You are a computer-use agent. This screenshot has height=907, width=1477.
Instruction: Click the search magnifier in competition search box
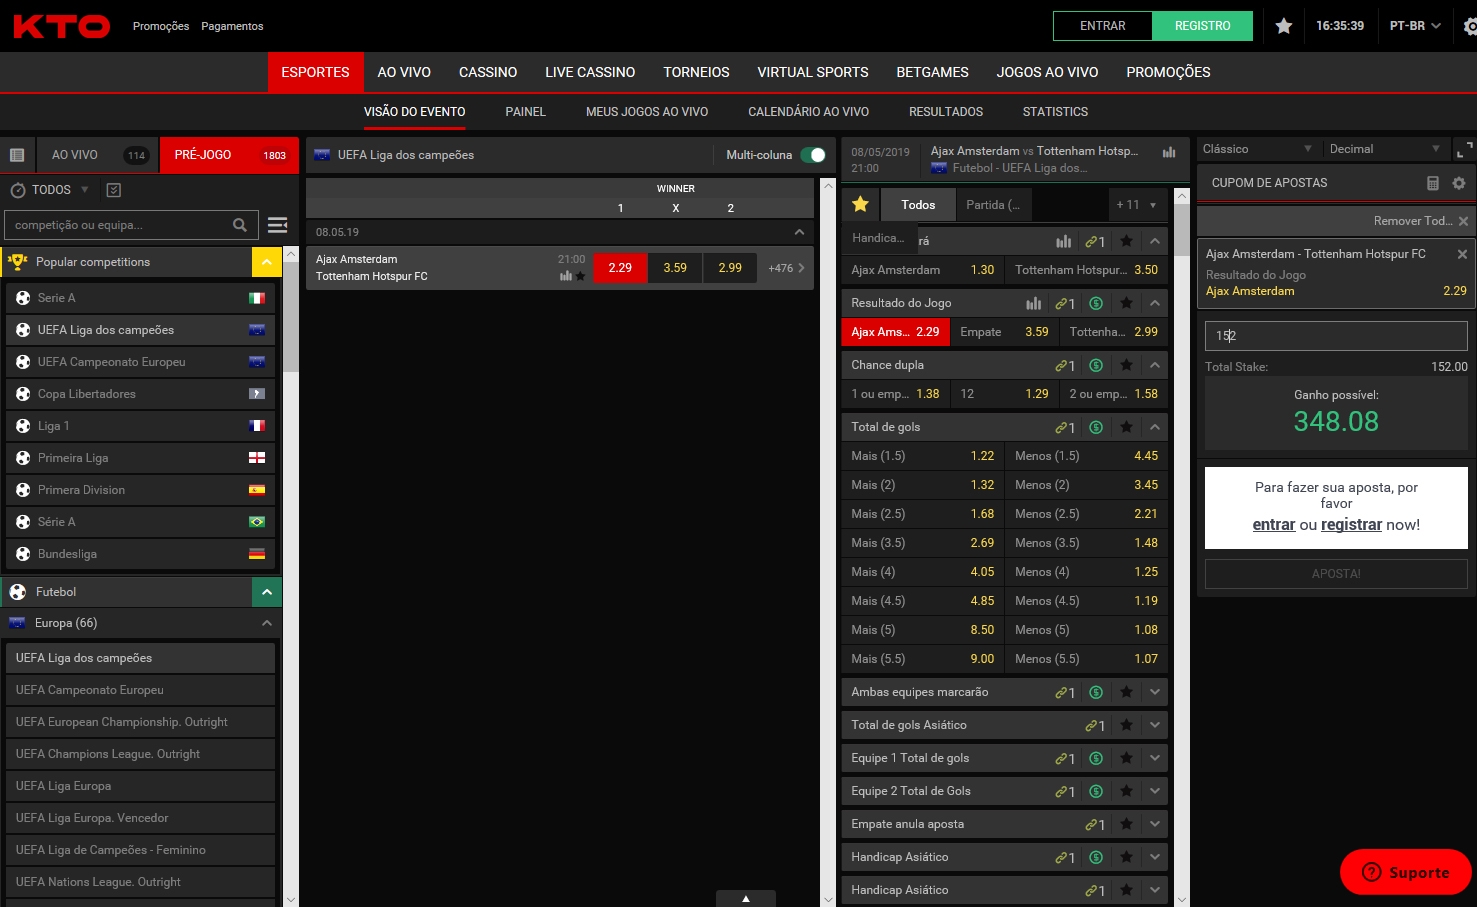[240, 225]
